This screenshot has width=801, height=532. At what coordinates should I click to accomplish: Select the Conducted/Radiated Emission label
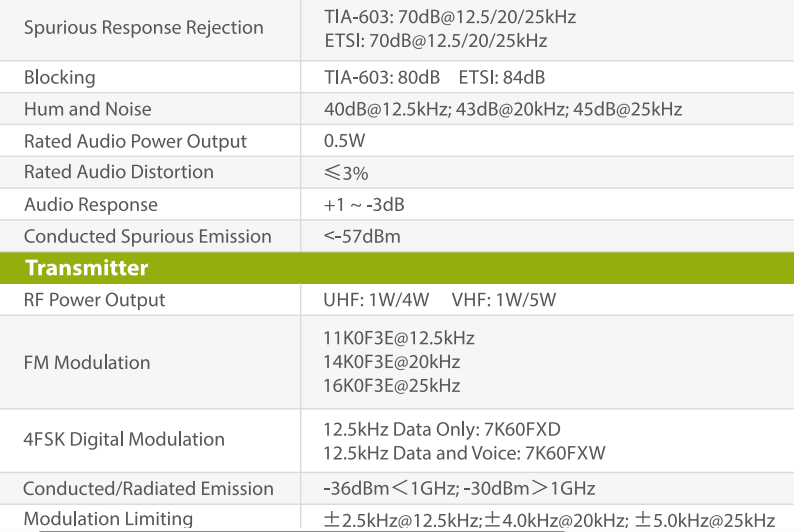[x=149, y=489]
